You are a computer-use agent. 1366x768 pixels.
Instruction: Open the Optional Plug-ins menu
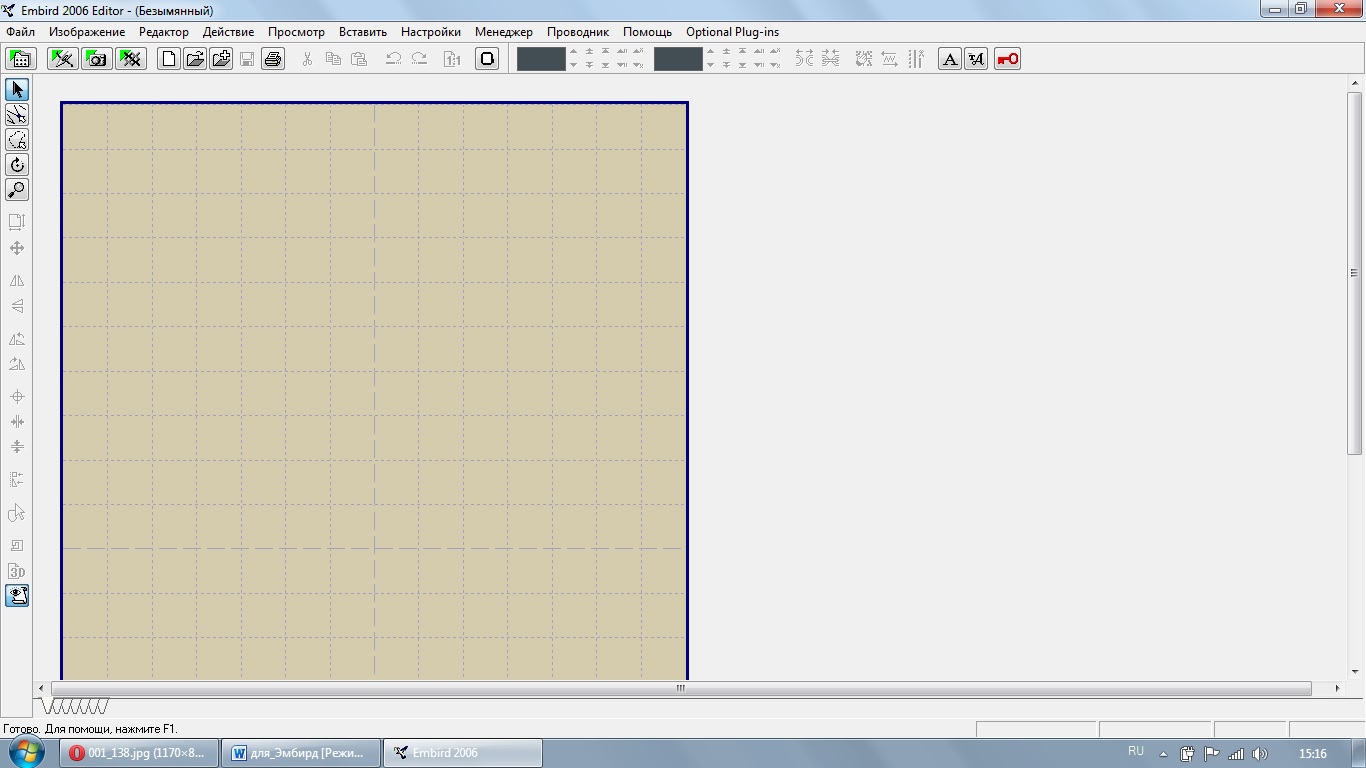[732, 32]
